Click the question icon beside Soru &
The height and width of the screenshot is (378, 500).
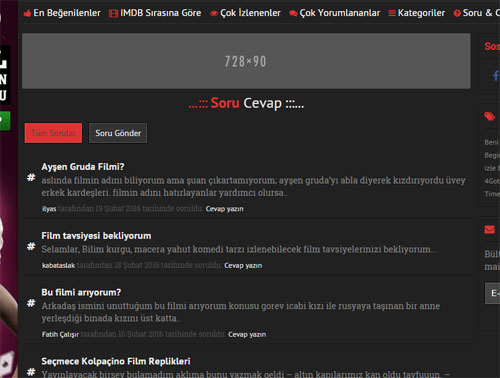(x=457, y=13)
